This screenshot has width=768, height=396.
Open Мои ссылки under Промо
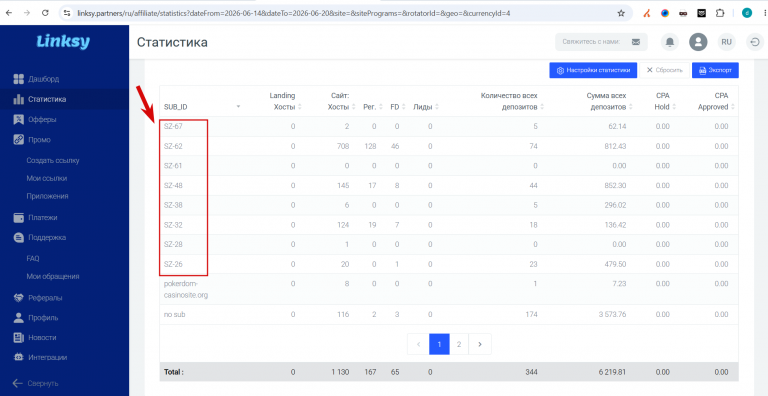click(x=47, y=178)
